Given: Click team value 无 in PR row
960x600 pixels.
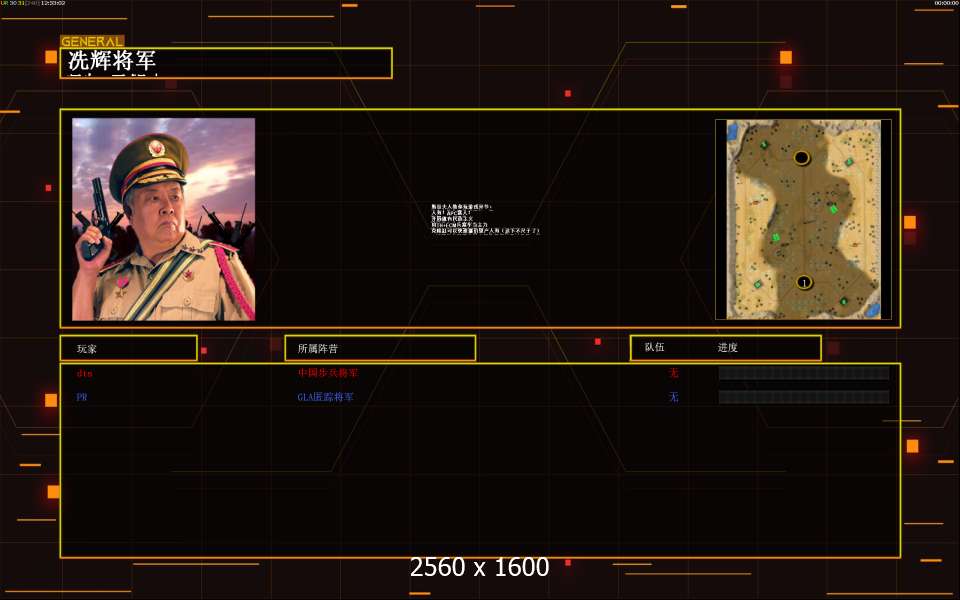Looking at the screenshot, I should point(673,397).
